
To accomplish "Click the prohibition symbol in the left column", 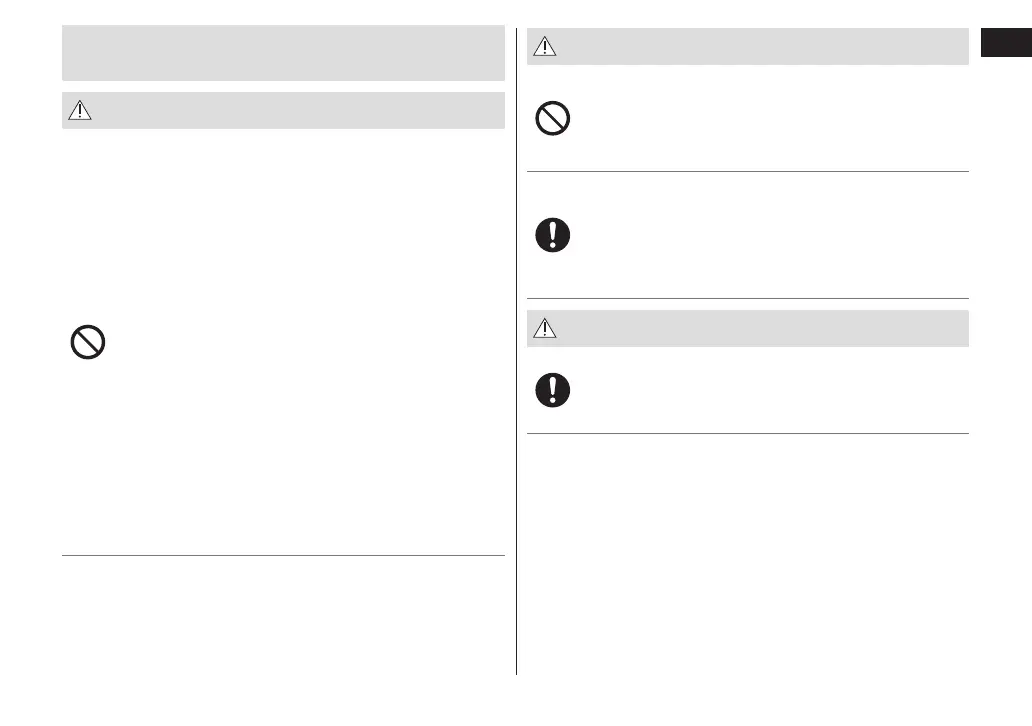I will coord(88,344).
